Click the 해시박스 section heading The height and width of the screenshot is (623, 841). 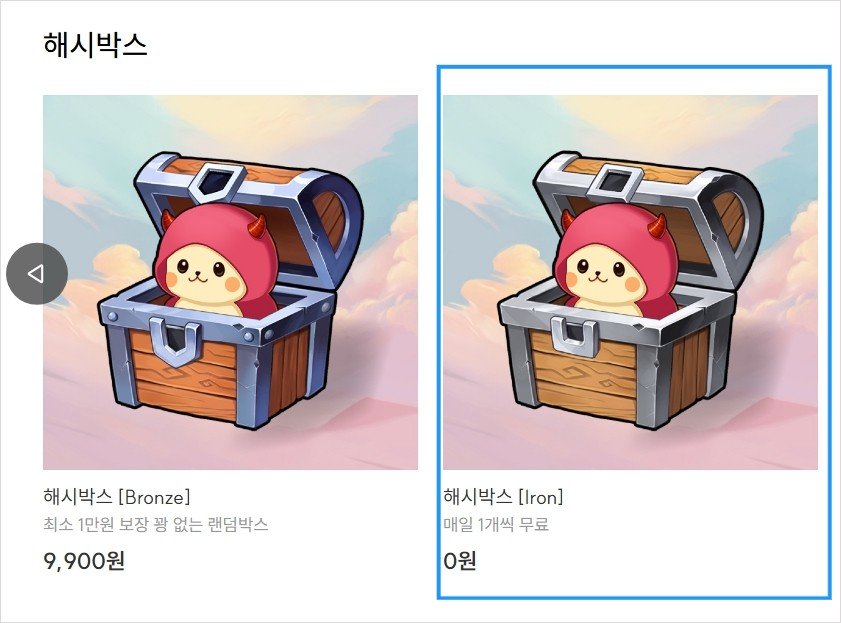pos(95,44)
